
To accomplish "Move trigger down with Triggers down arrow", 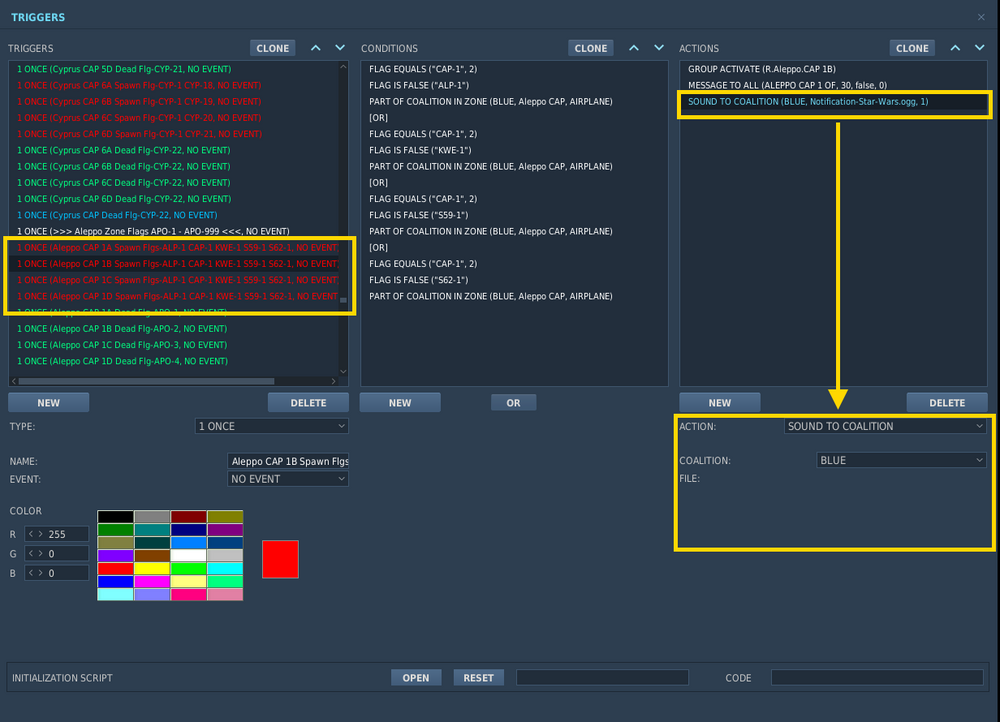I will (340, 48).
